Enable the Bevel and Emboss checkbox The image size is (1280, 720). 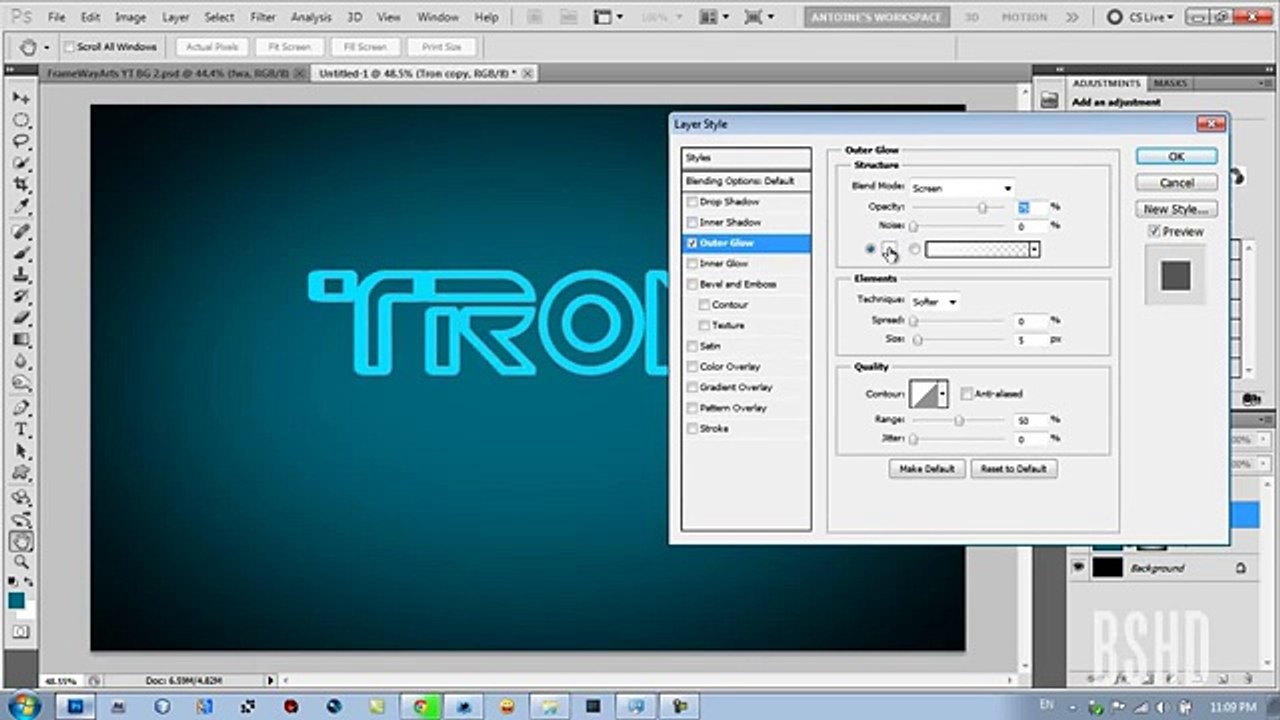(692, 284)
